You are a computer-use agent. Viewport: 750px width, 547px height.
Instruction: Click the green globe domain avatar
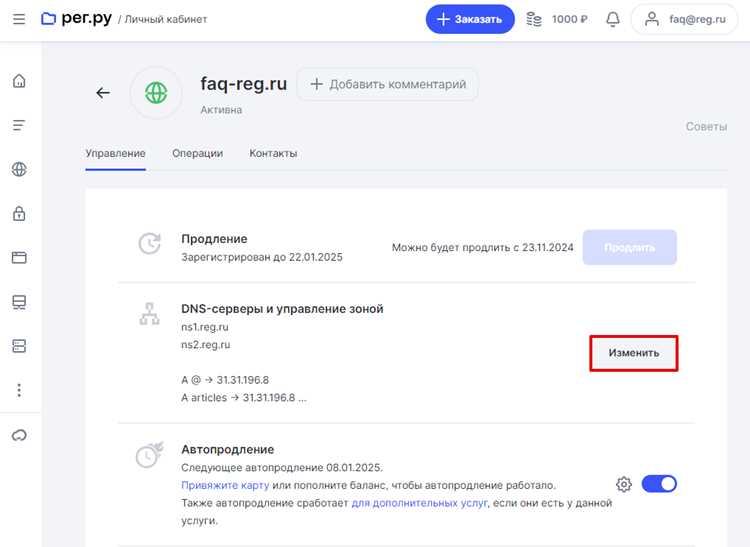156,93
